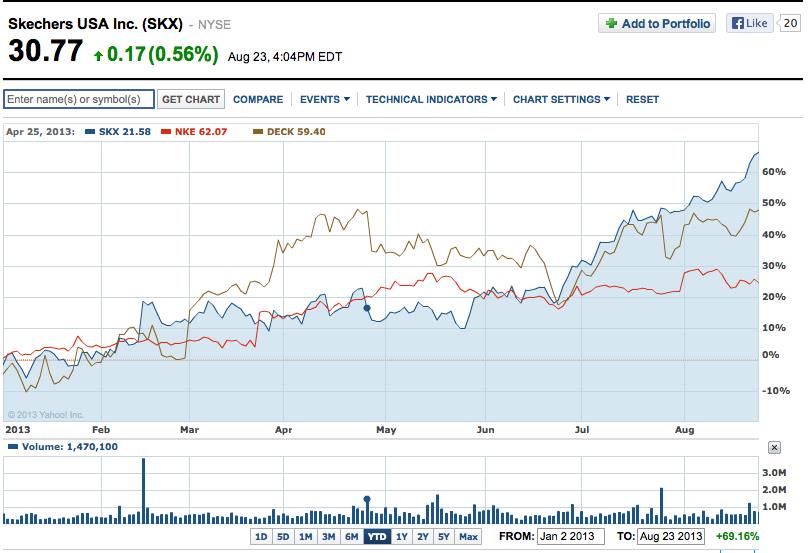Click the green plus Add to Portfolio icon
The width and height of the screenshot is (811, 553).
click(611, 23)
